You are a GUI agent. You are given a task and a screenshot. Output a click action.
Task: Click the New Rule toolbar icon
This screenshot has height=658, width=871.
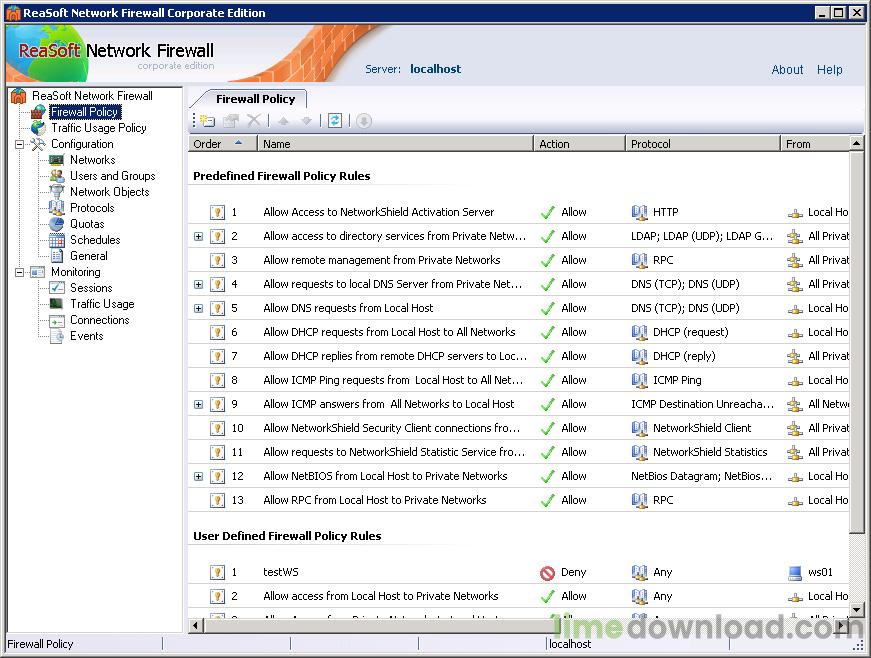(207, 121)
